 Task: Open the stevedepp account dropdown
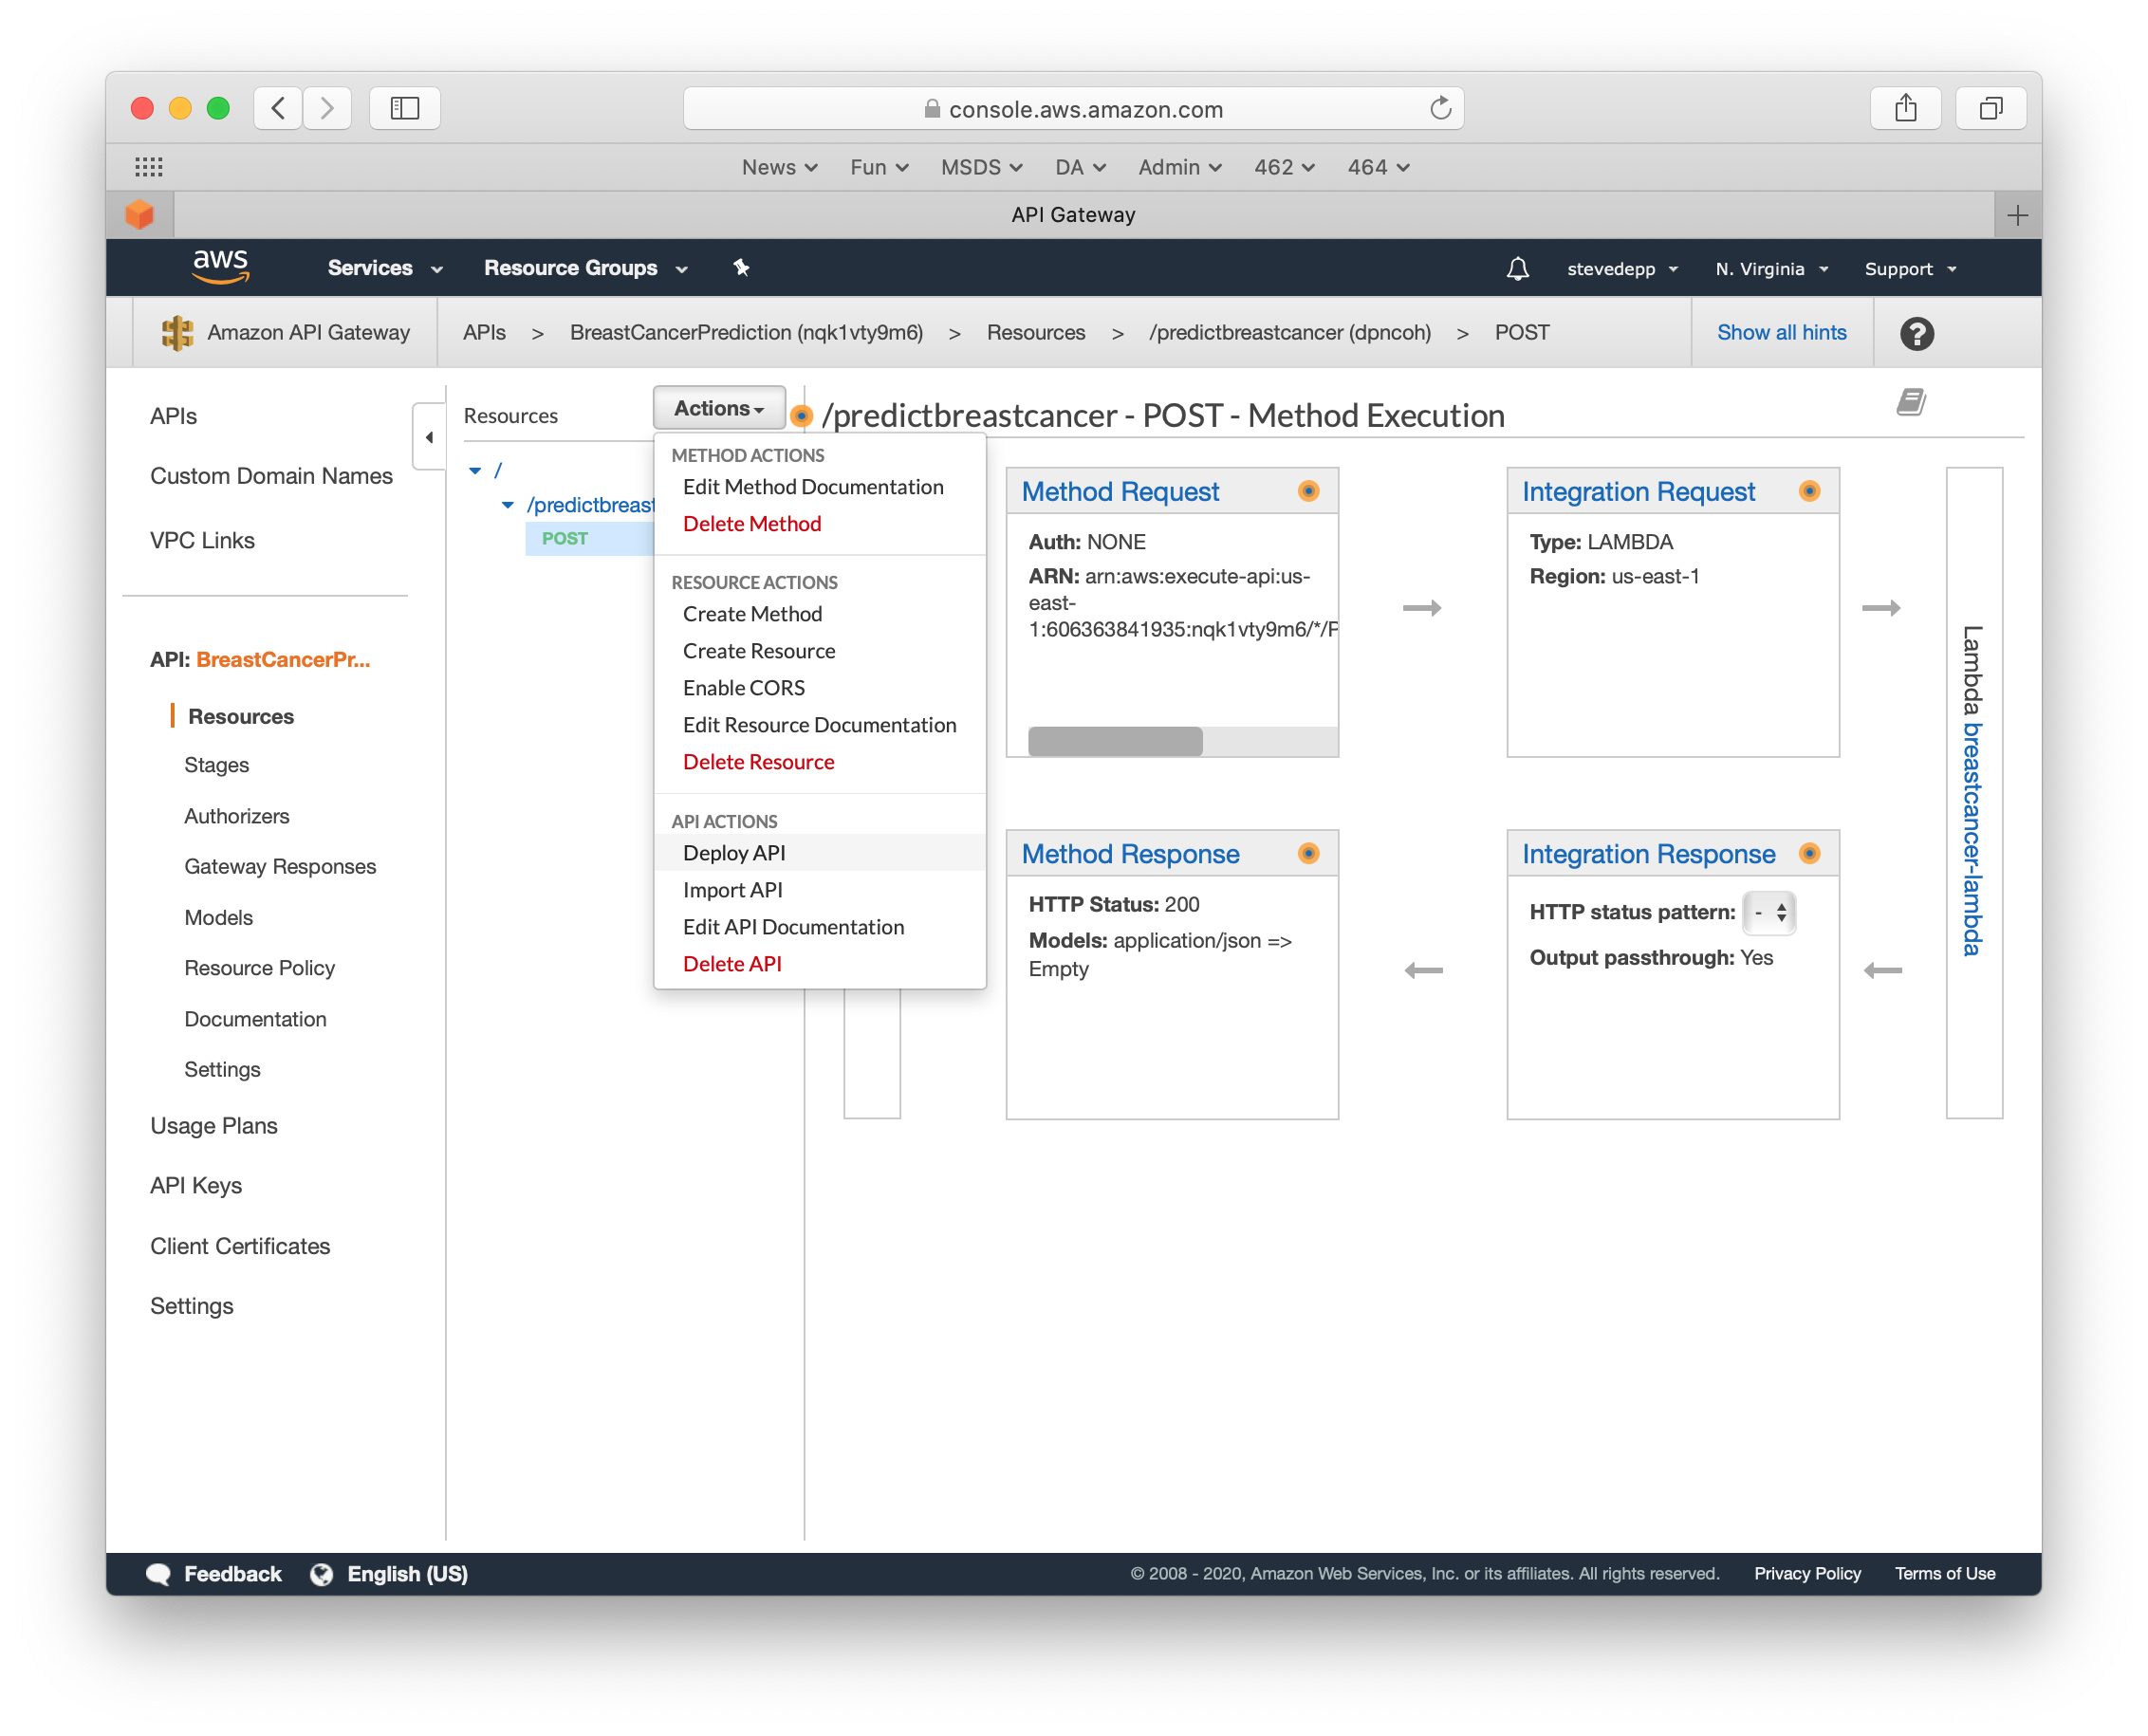[x=1621, y=269]
